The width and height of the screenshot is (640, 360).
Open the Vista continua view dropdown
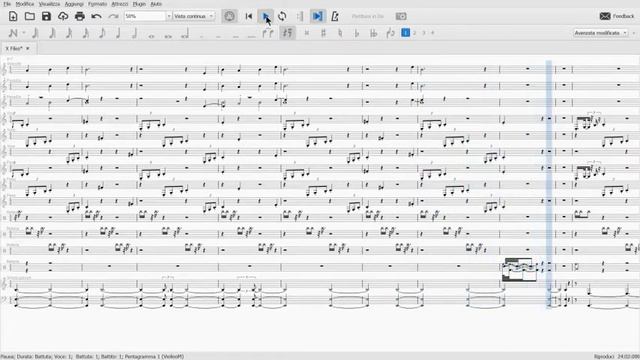[x=193, y=16]
